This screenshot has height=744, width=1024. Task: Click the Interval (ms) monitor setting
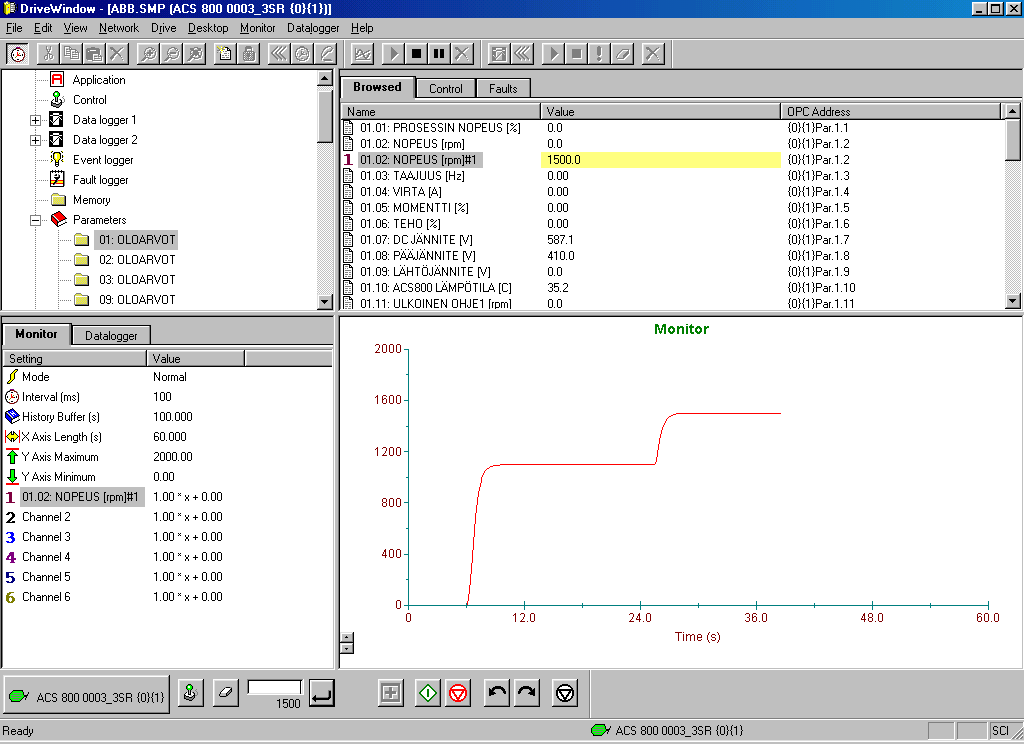point(50,397)
